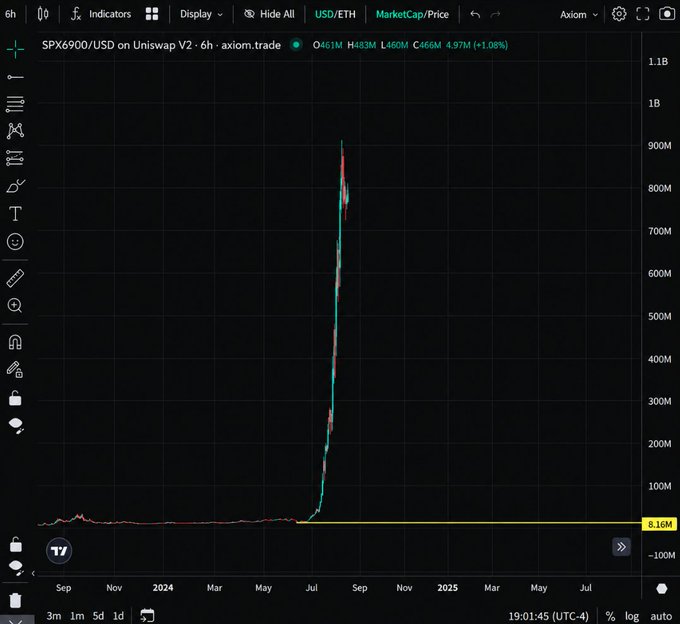Click the 2025 time axis label
Image resolution: width=680 pixels, height=624 pixels.
pyautogui.click(x=448, y=588)
